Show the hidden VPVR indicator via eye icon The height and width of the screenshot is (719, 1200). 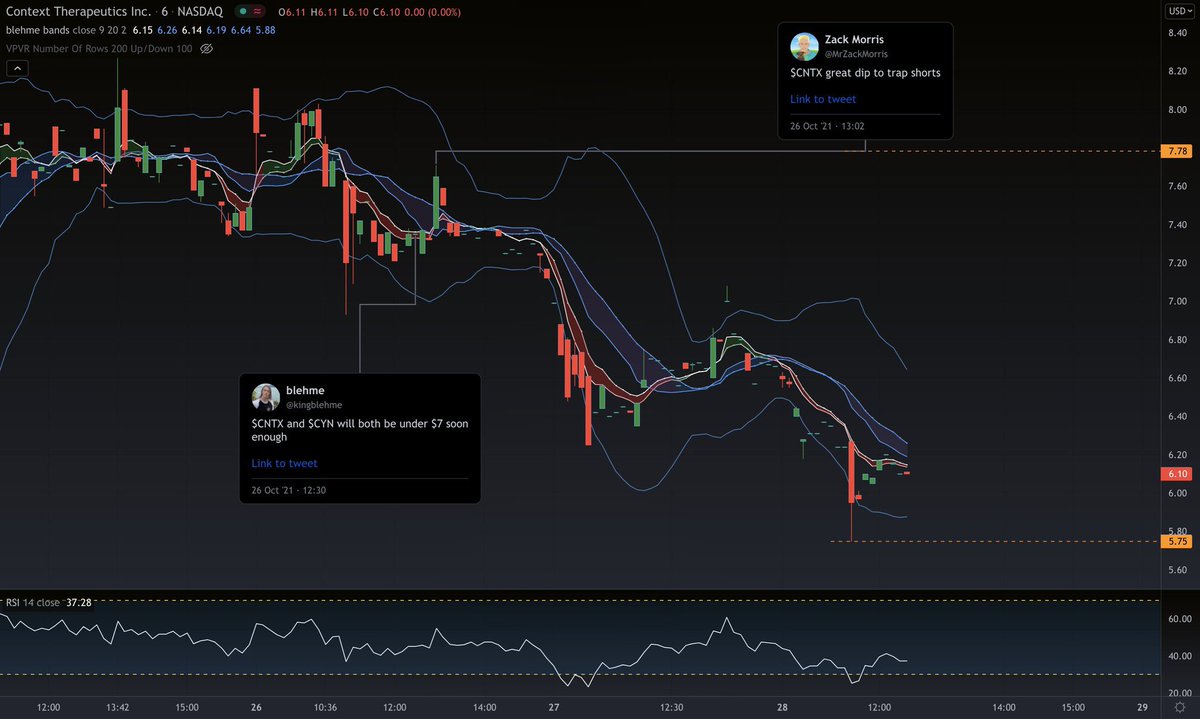[207, 48]
